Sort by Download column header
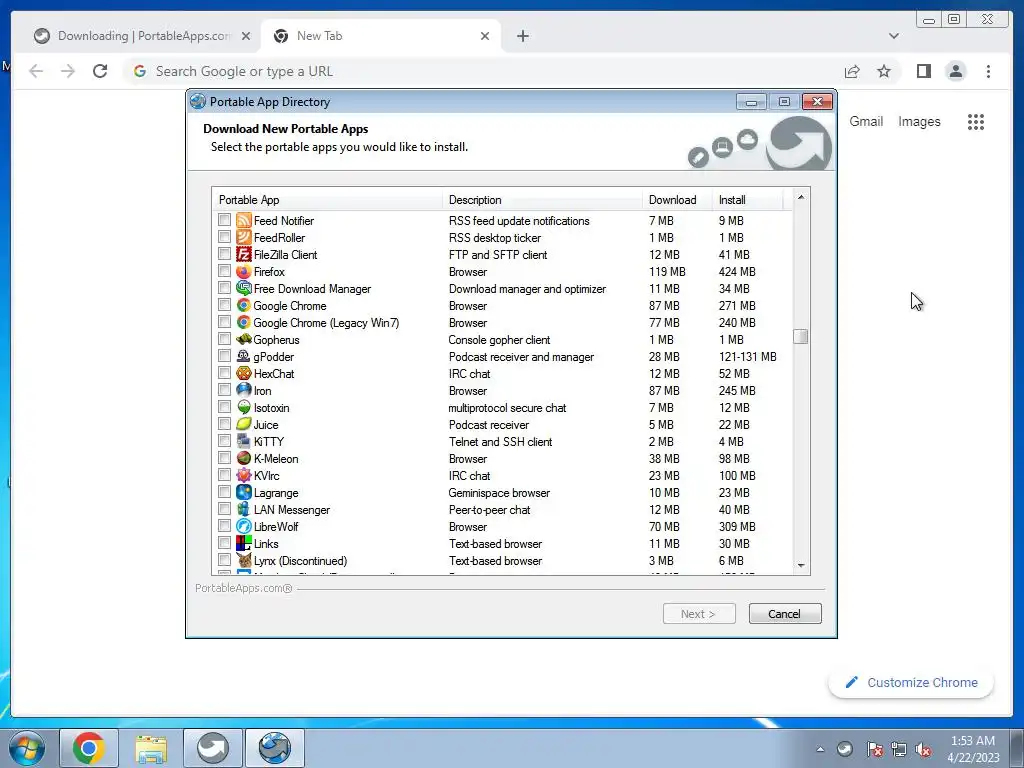The width and height of the screenshot is (1024, 768). 677,200
